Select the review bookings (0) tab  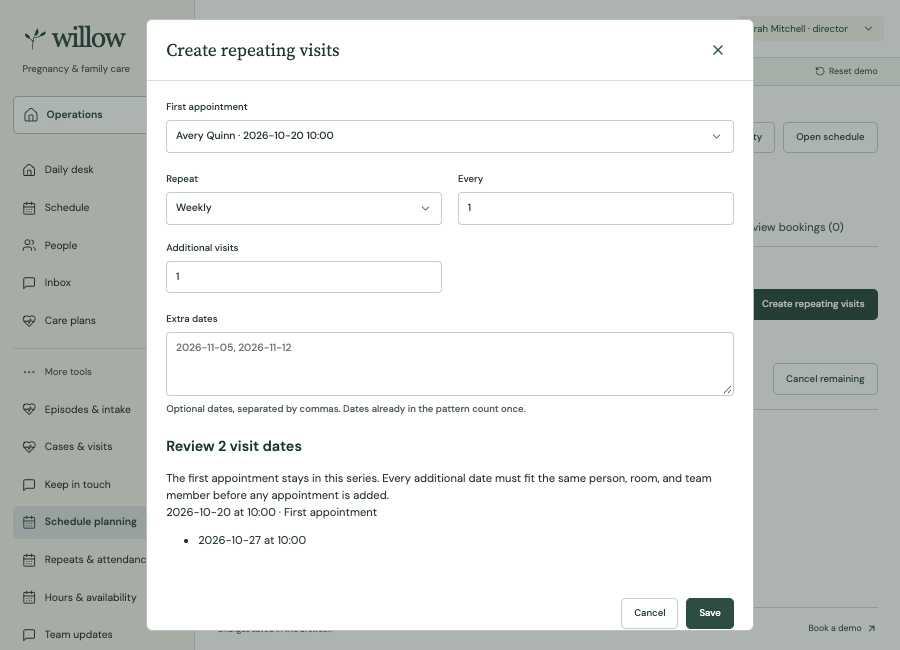[x=798, y=227]
